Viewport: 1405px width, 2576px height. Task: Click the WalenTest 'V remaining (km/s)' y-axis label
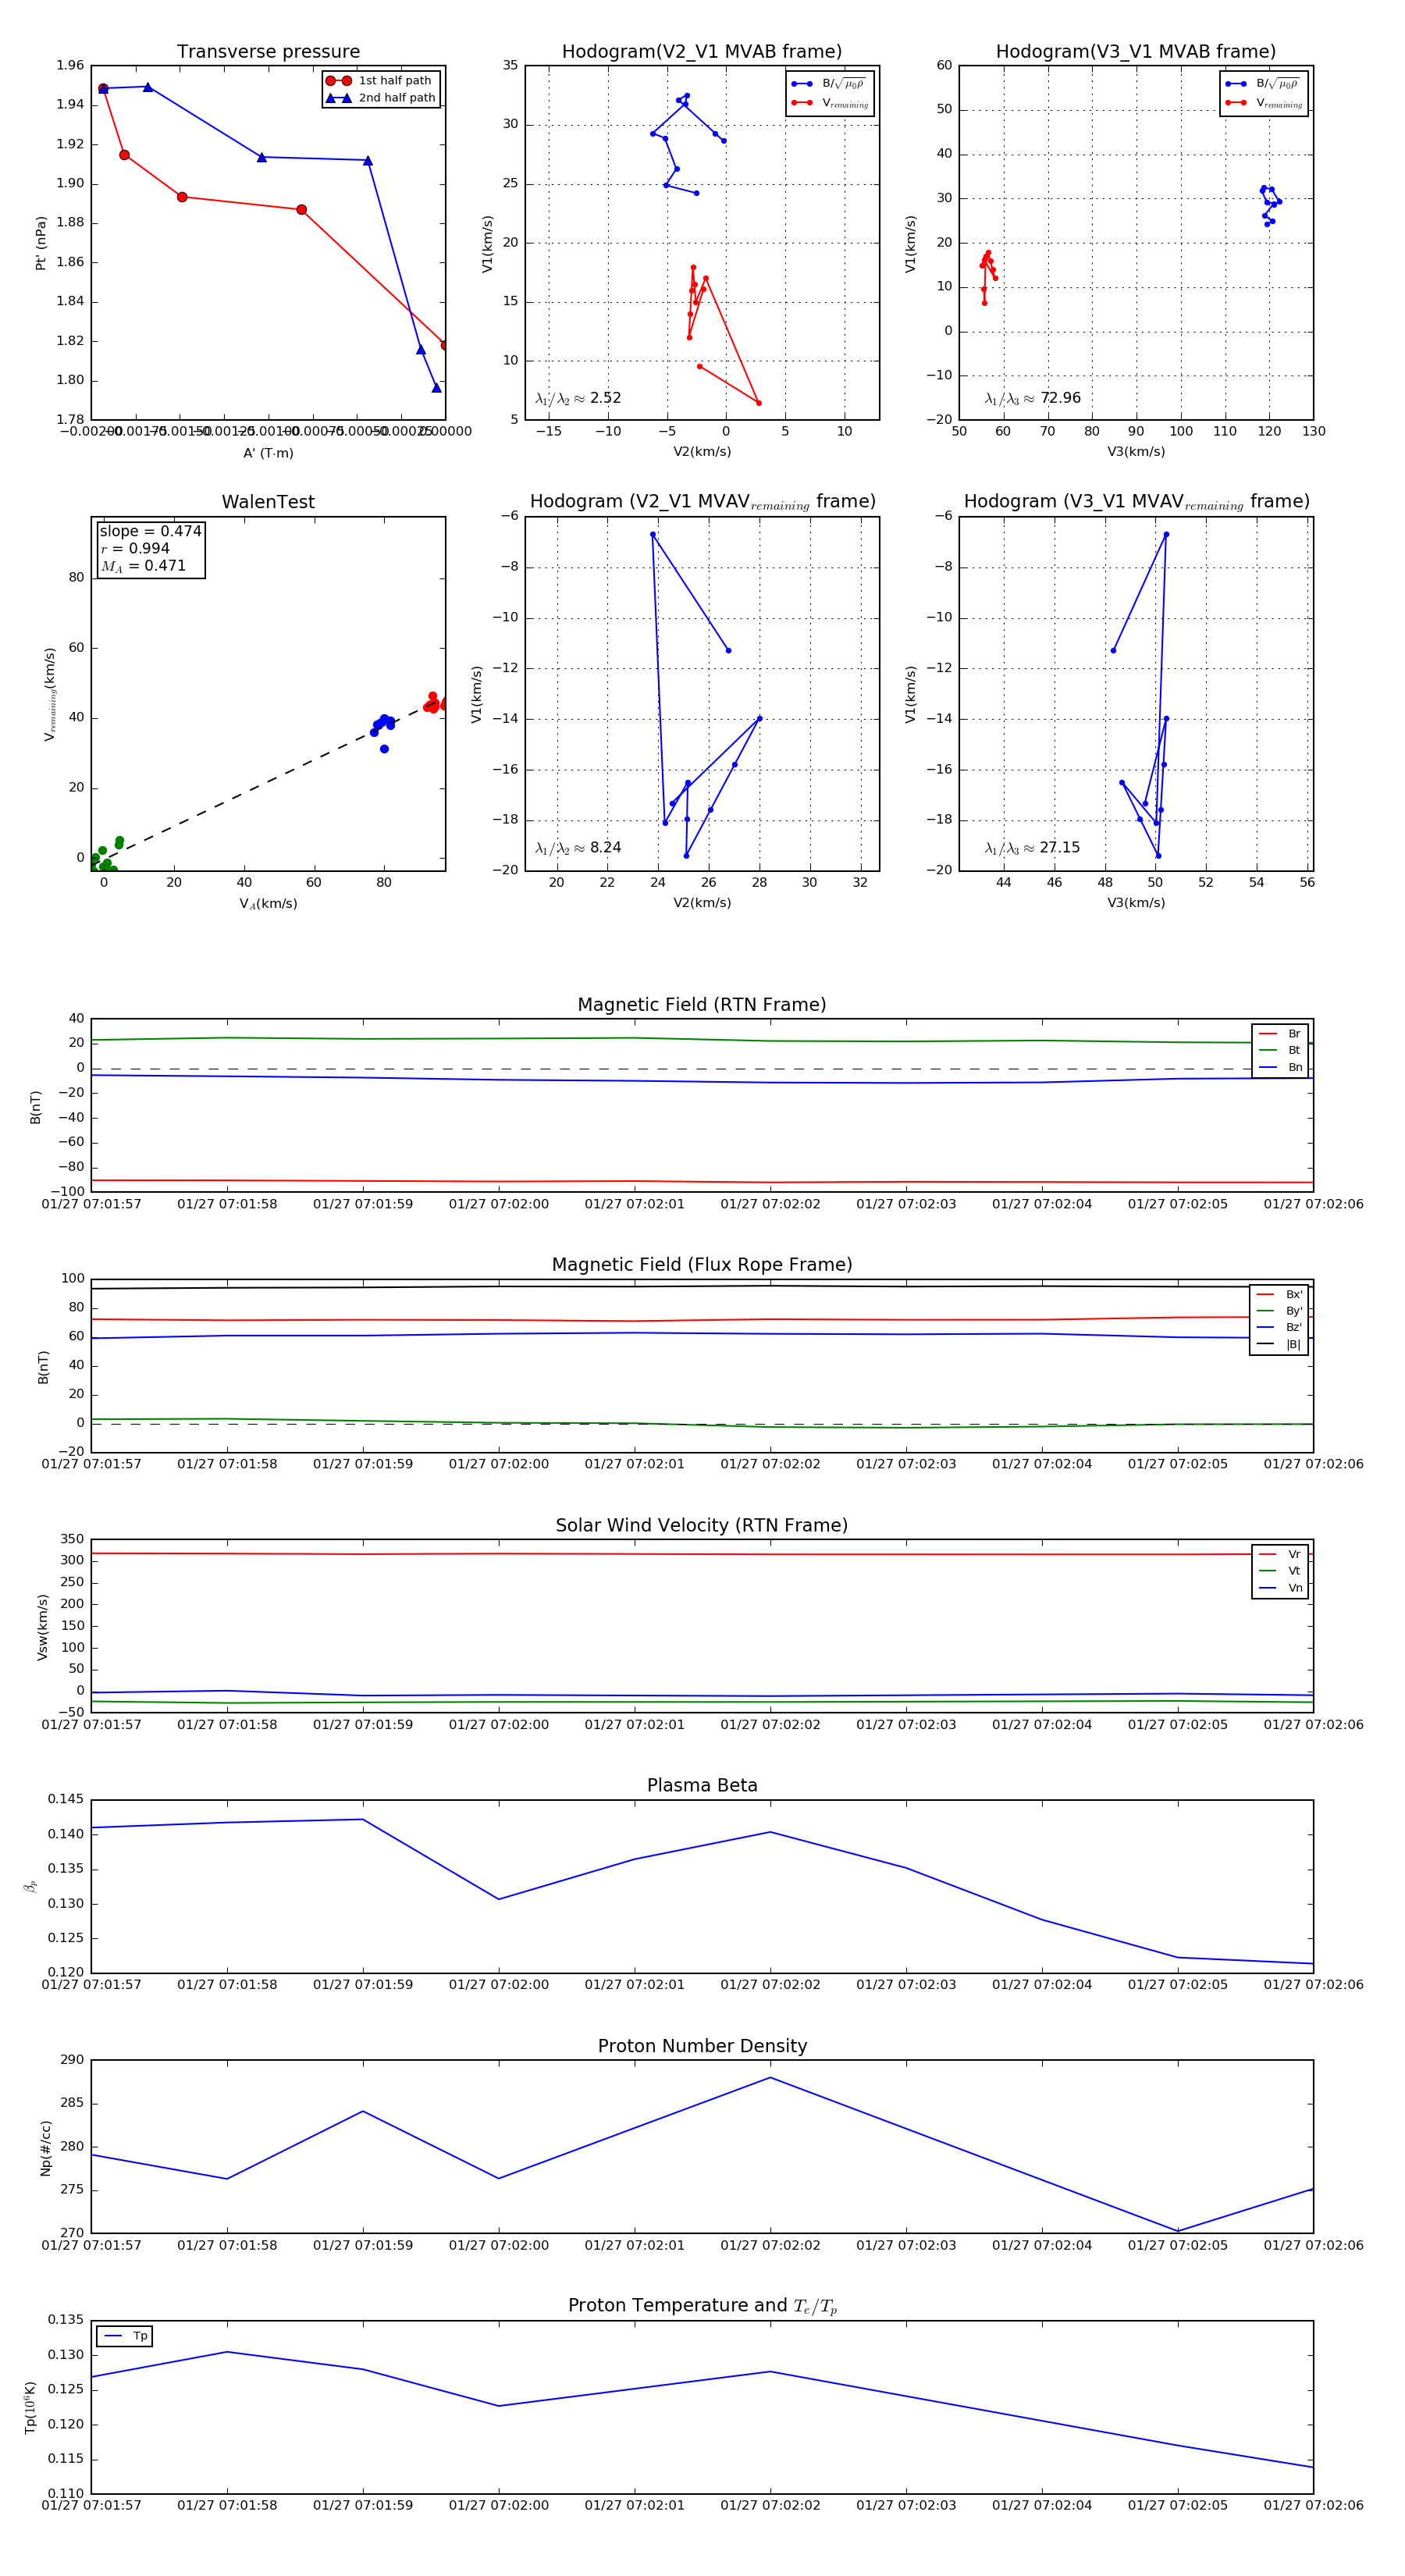pyautogui.click(x=49, y=694)
